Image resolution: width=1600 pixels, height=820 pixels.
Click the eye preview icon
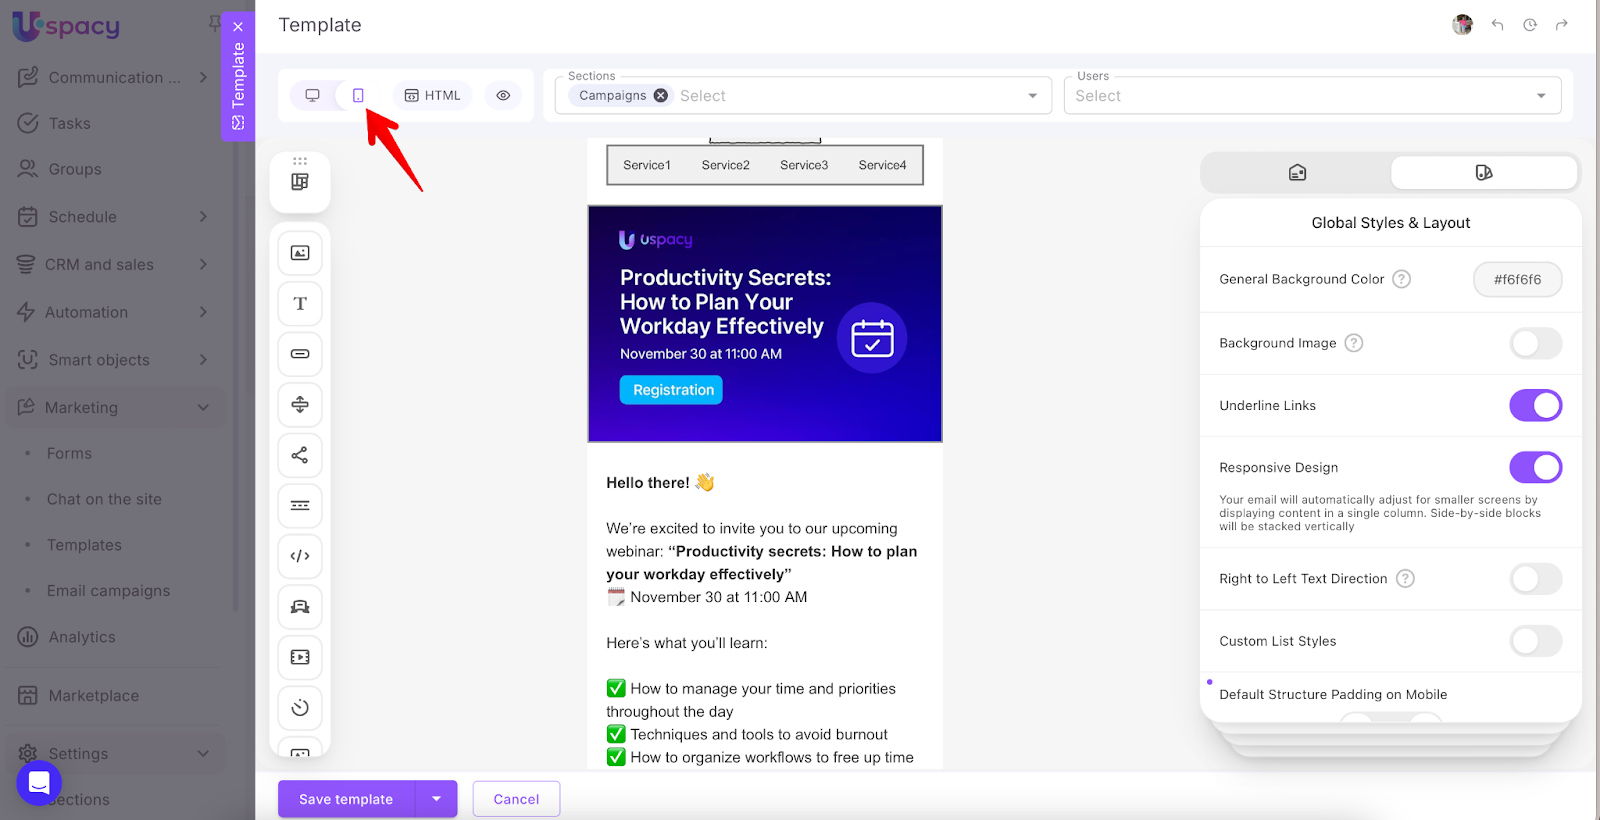503,95
